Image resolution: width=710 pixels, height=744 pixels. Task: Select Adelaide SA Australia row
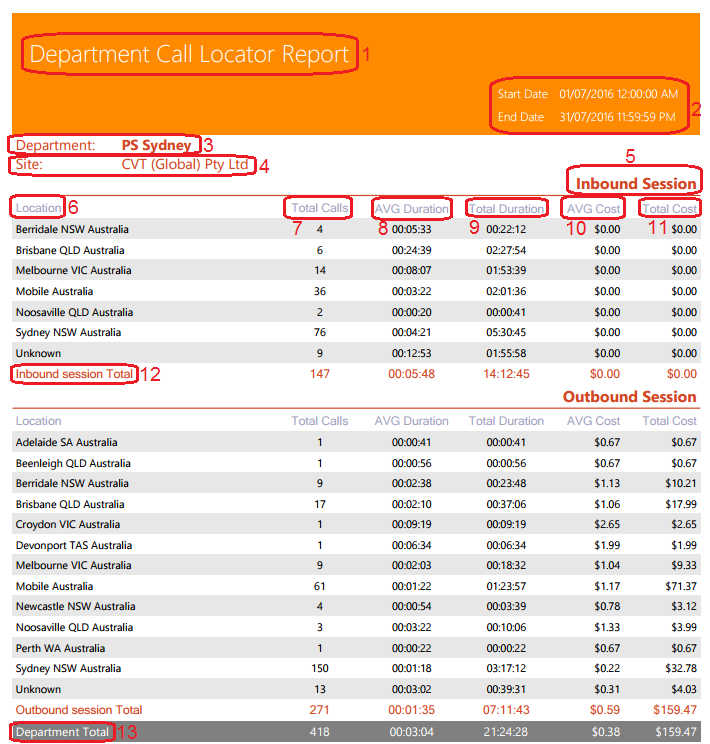(356, 442)
